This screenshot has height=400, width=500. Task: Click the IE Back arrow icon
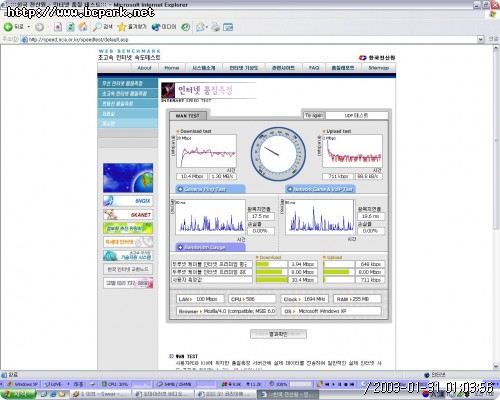pos(8,27)
